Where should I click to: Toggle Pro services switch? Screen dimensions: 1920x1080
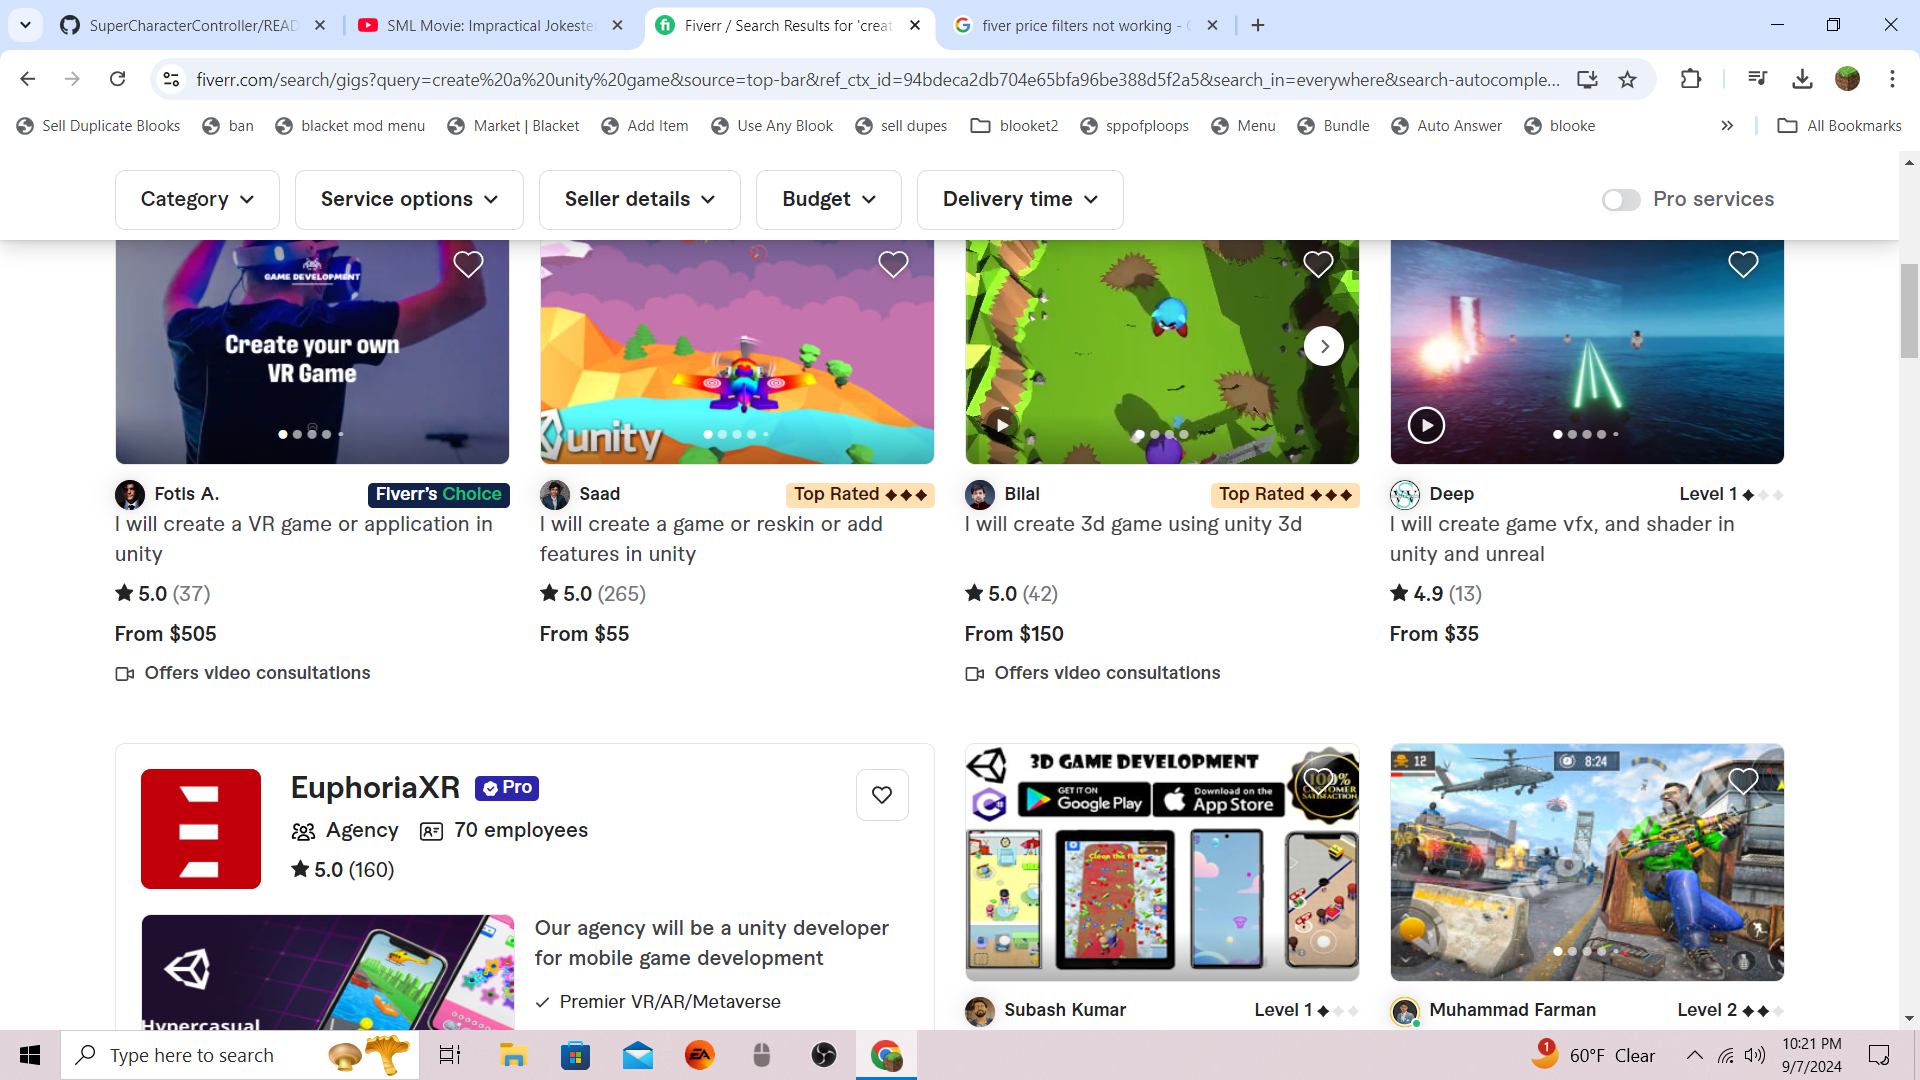(x=1620, y=200)
